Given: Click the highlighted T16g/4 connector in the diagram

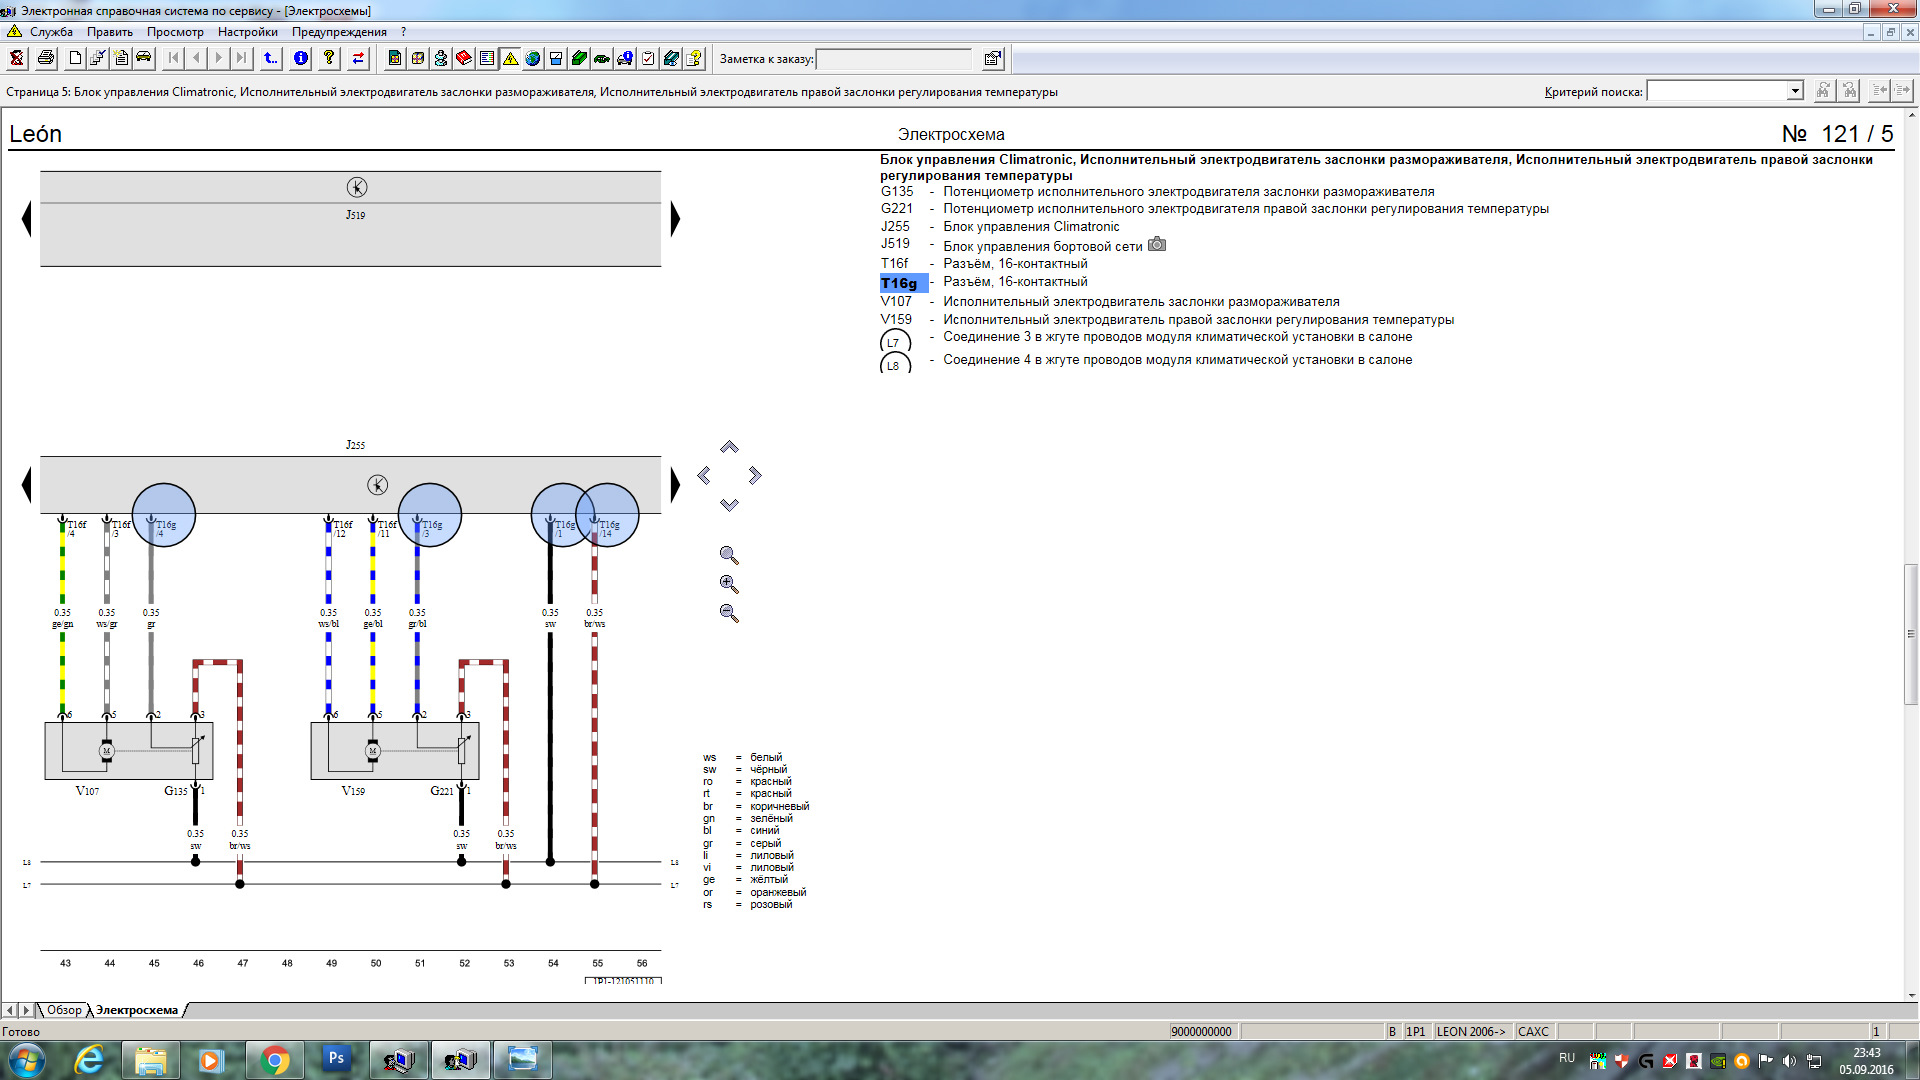Looking at the screenshot, I should click(x=164, y=515).
